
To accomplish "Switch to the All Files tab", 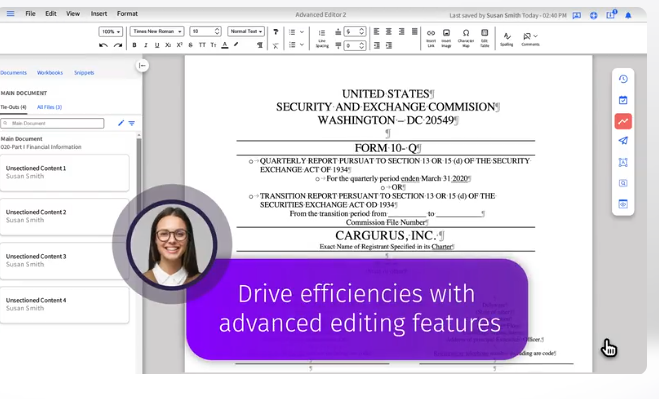I will [x=49, y=107].
